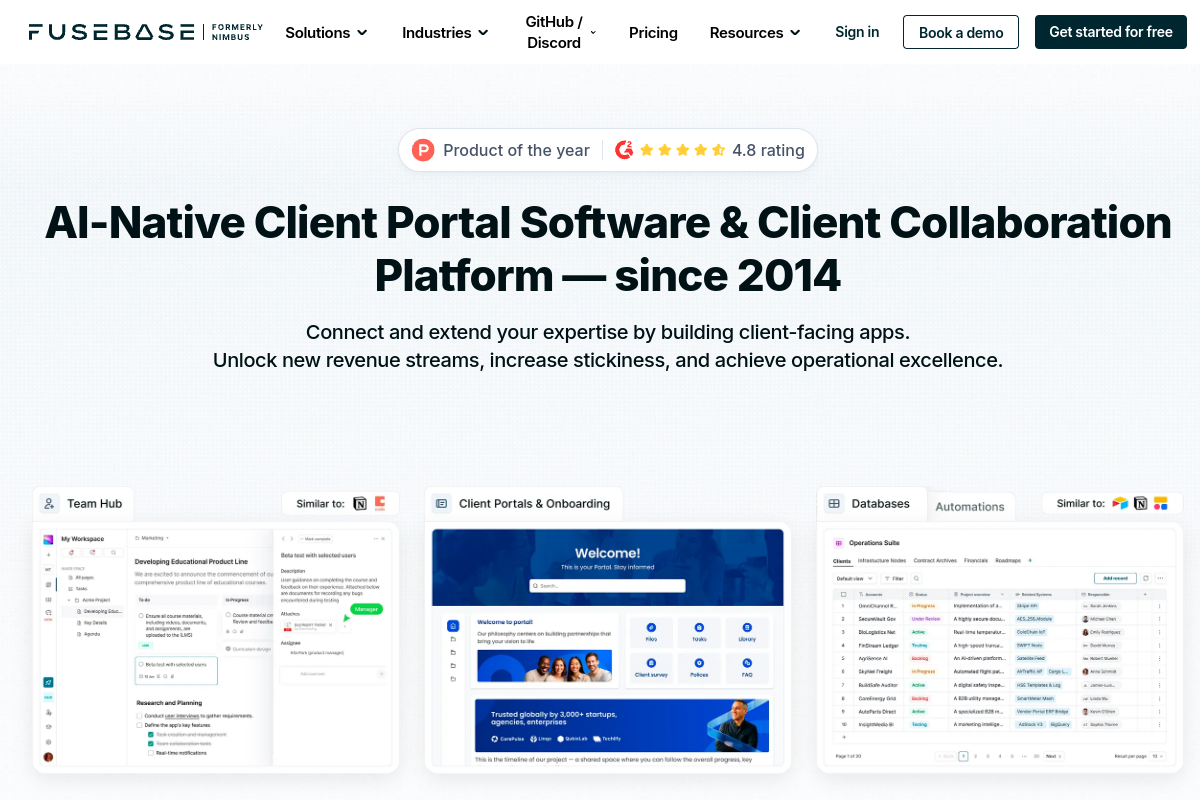
Task: Tick the select-all checkbox in Clients table header
Action: 843,593
